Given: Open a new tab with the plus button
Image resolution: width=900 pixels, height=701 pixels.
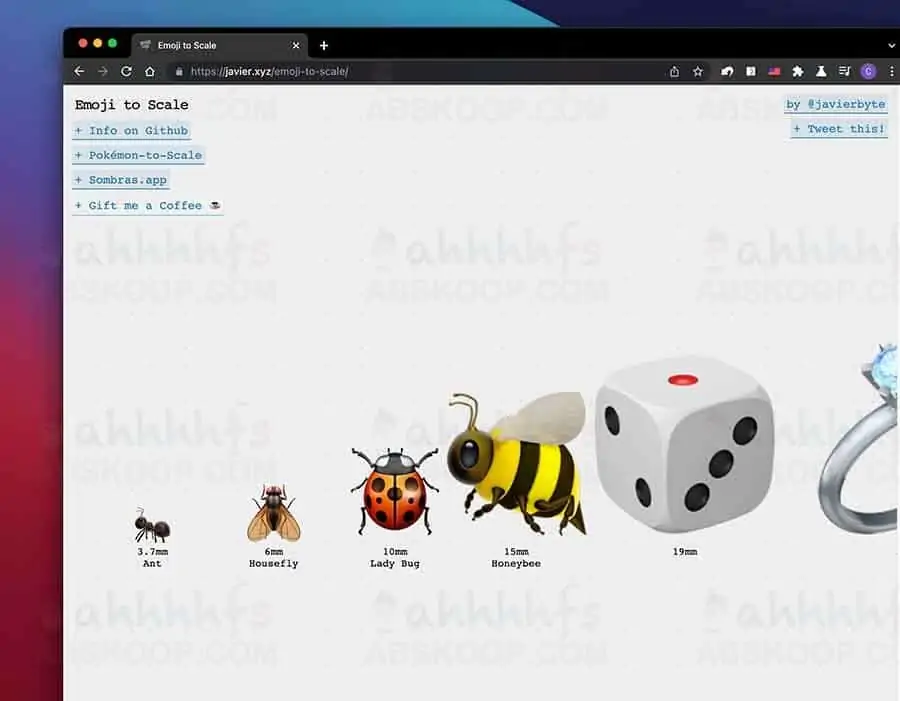Looking at the screenshot, I should tap(323, 44).
